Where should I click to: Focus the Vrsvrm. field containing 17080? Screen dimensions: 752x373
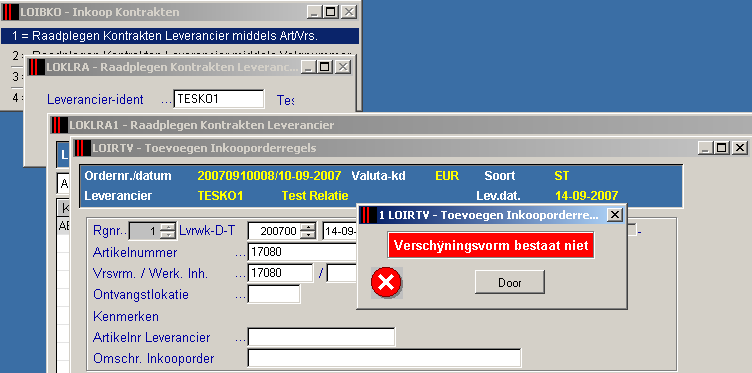point(280,273)
